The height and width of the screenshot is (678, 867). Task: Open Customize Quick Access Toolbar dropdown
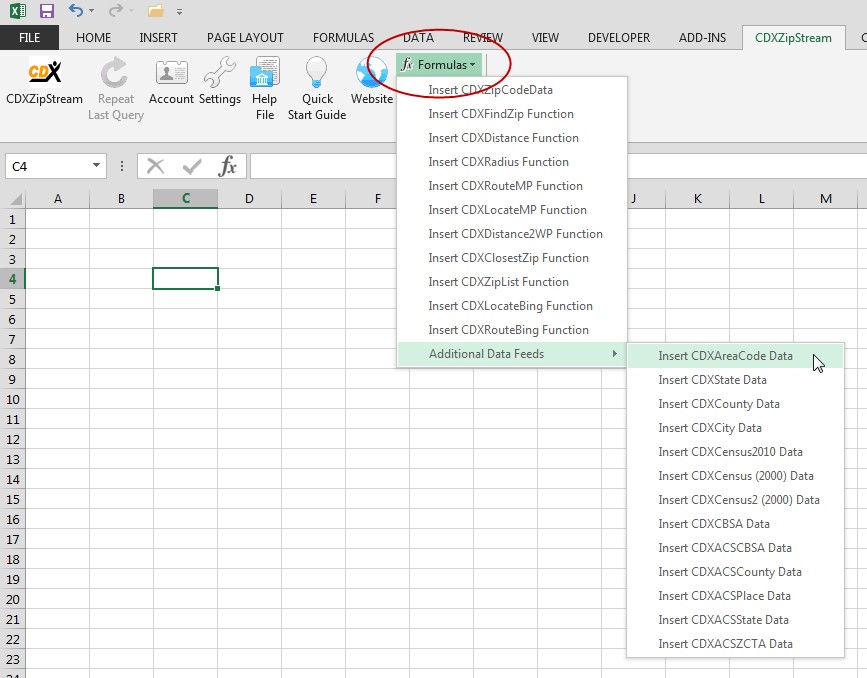click(179, 11)
